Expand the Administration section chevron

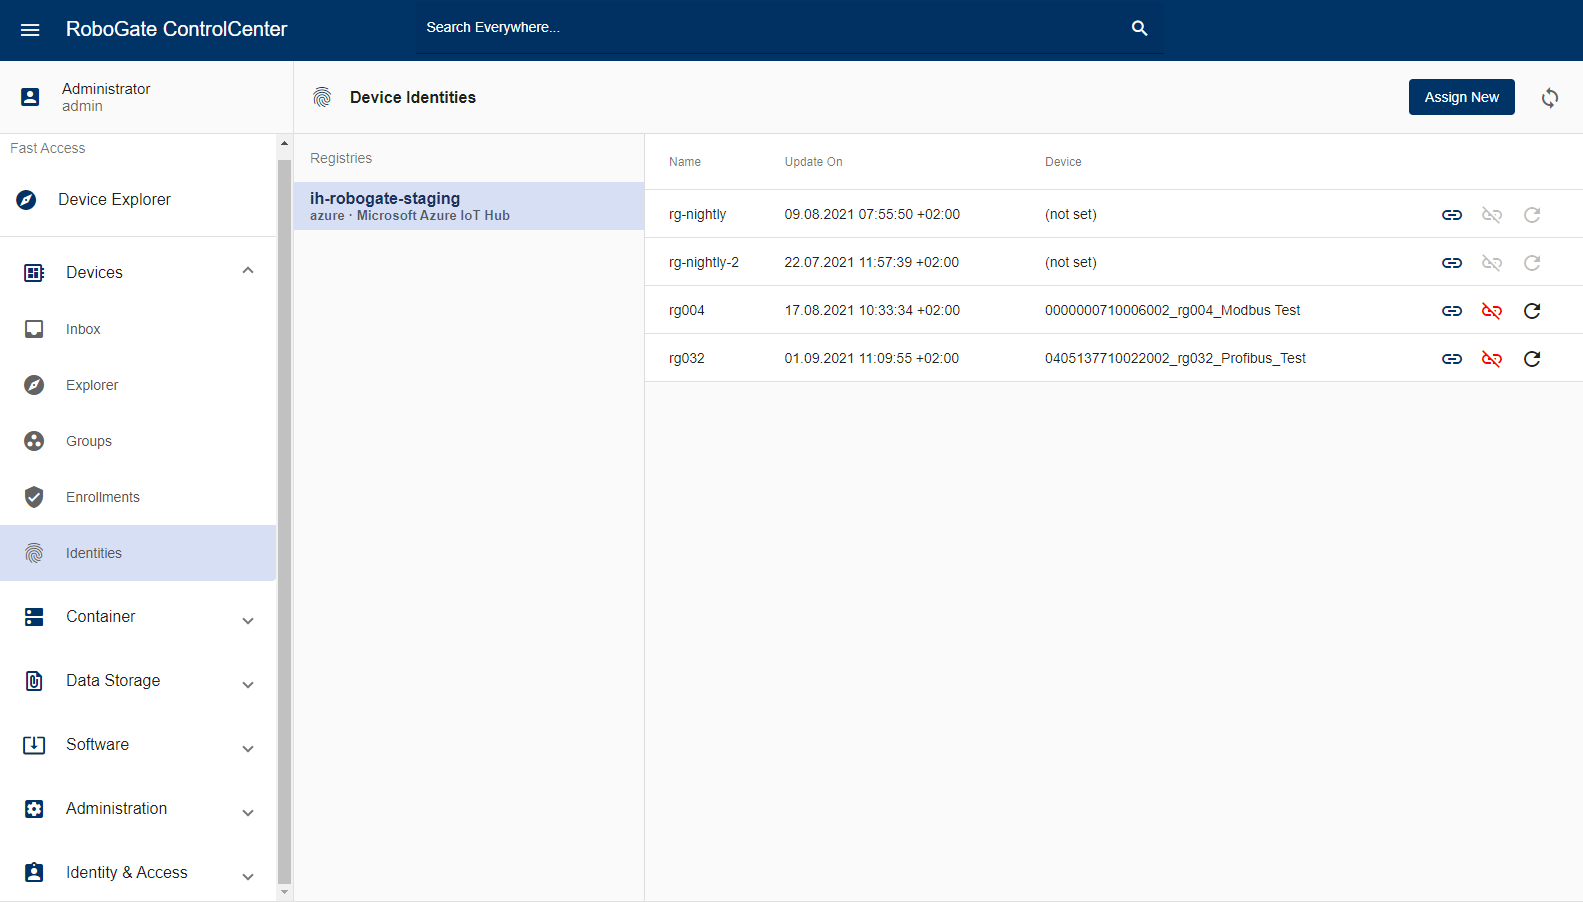(248, 813)
